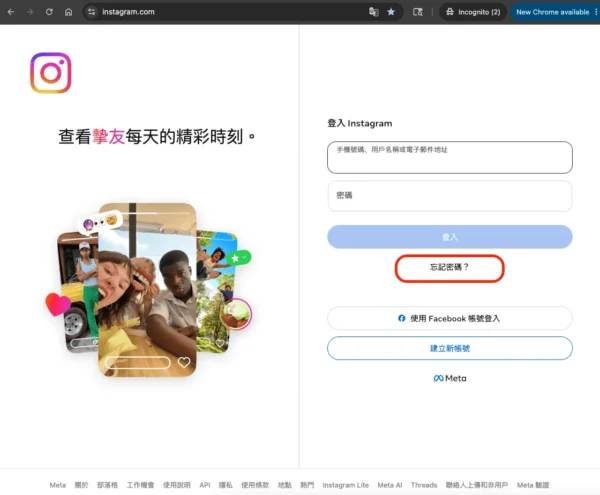600x495 pixels.
Task: Open site information icon in address bar
Action: [x=91, y=12]
